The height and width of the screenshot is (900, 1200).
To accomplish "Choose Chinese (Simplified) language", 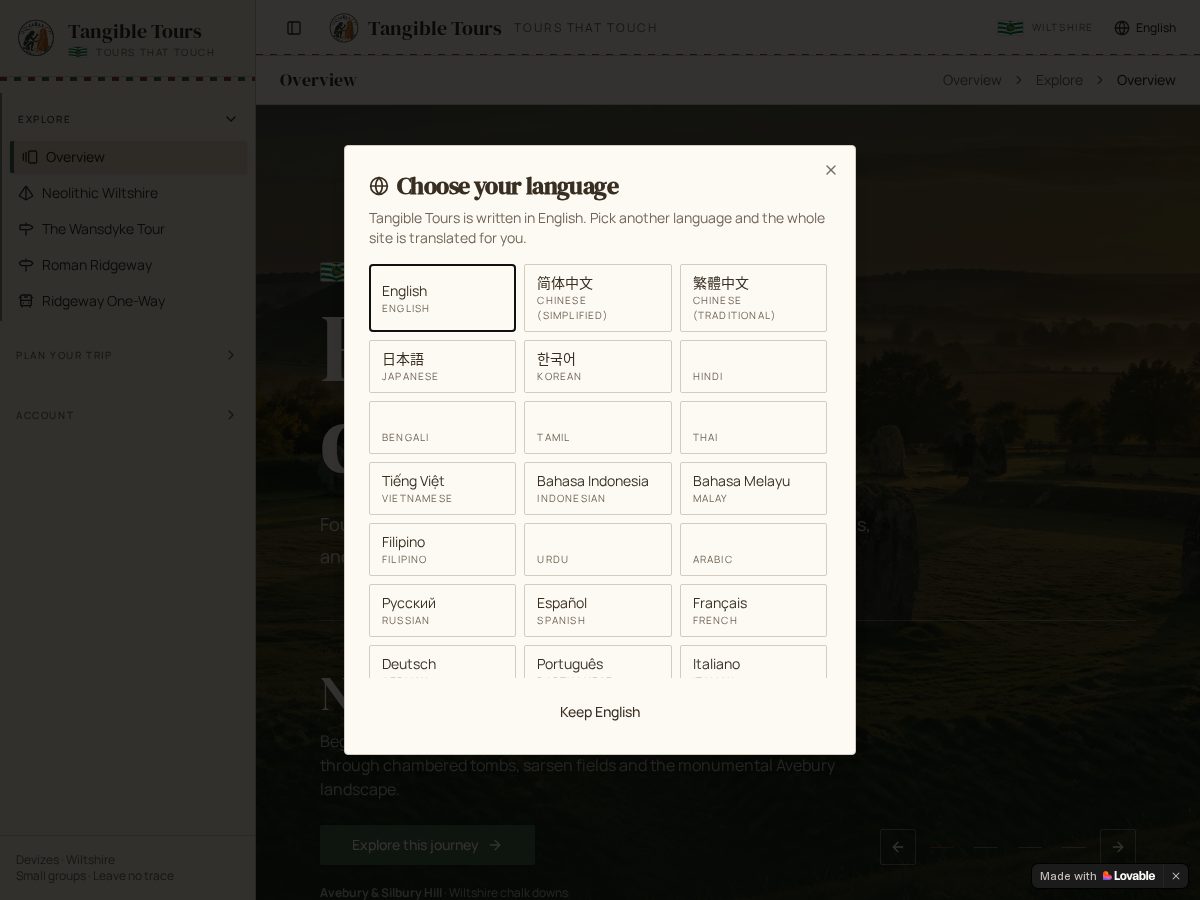I will [x=598, y=298].
